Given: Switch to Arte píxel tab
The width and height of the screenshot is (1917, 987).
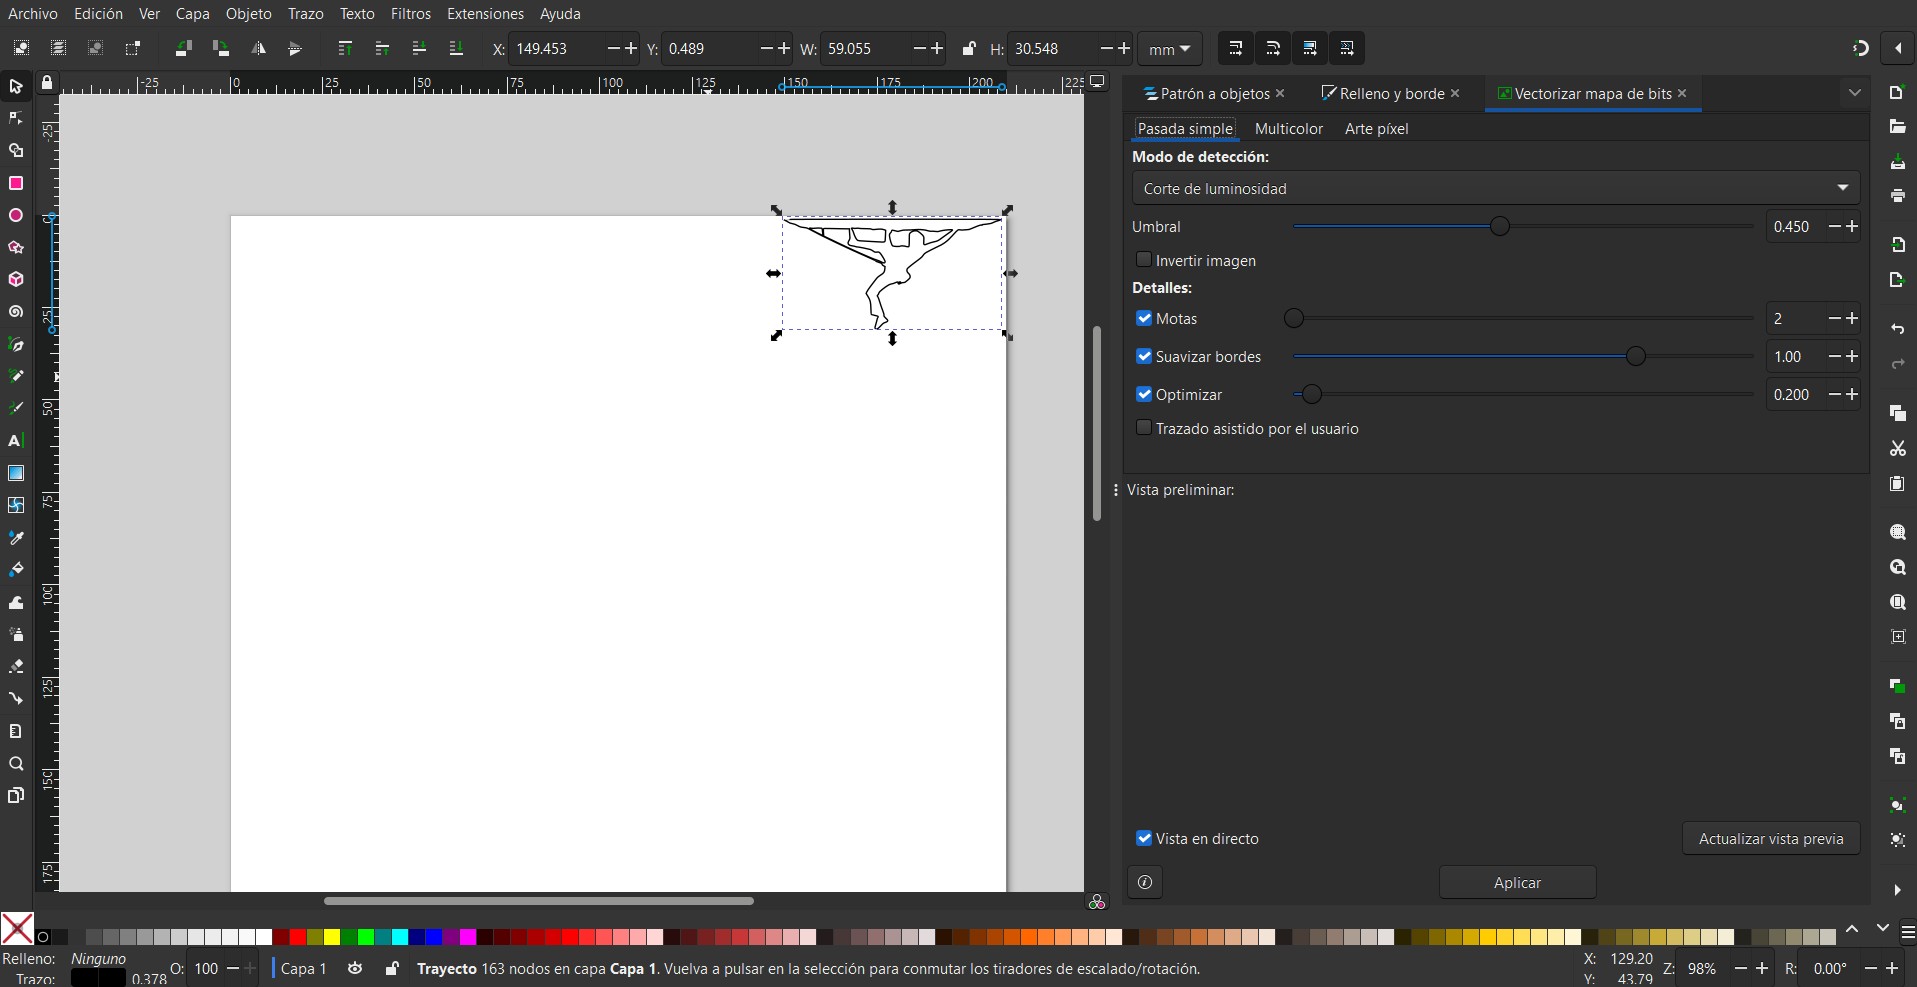Looking at the screenshot, I should [1376, 128].
